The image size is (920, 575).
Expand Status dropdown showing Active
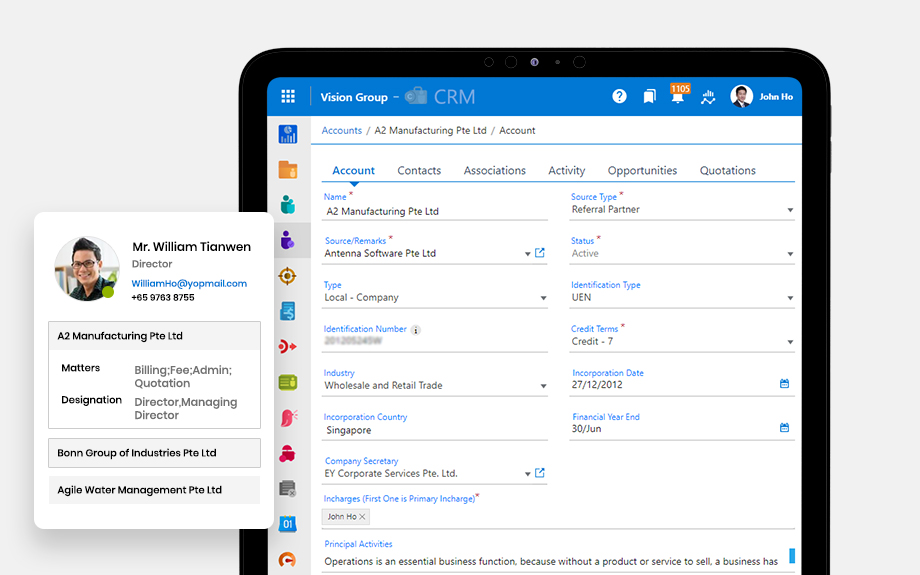(790, 254)
